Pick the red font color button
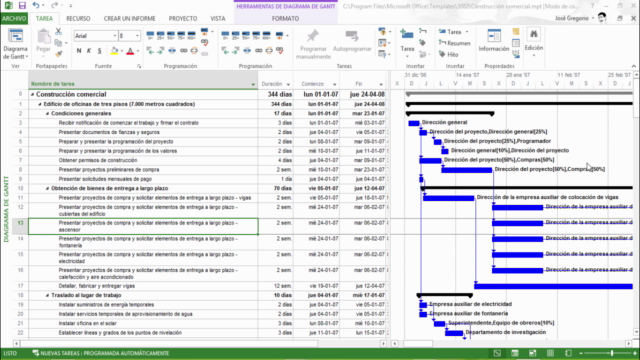 pos(130,51)
